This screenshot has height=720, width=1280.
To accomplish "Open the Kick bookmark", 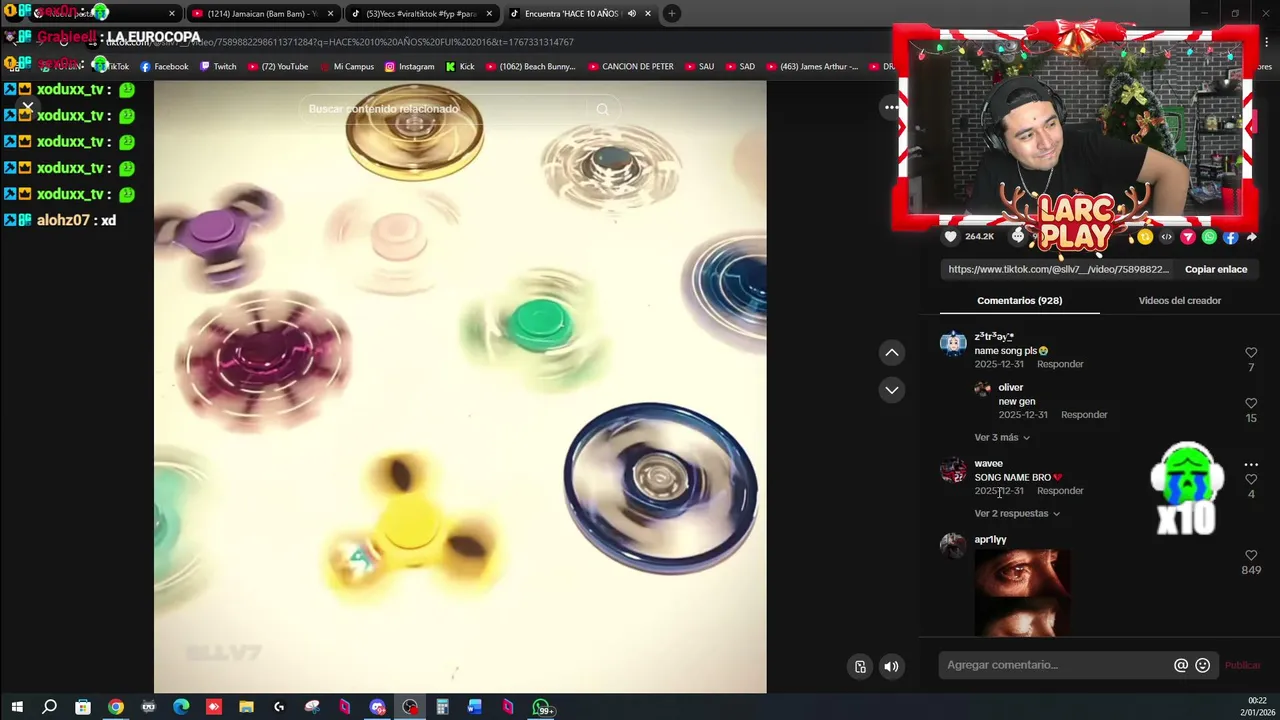I will pyautogui.click(x=460, y=66).
